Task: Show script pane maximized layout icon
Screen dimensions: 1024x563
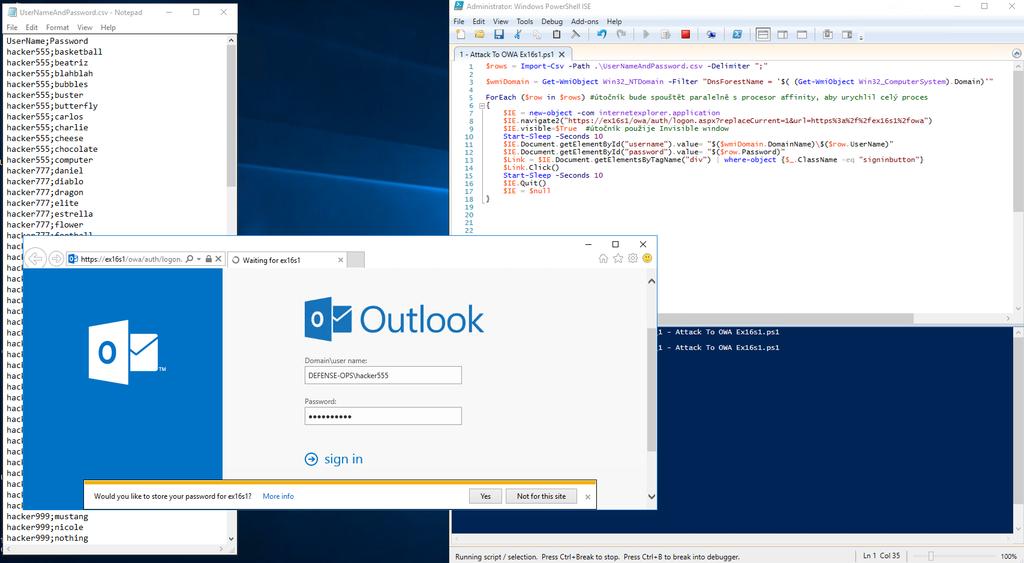Action: click(802, 35)
